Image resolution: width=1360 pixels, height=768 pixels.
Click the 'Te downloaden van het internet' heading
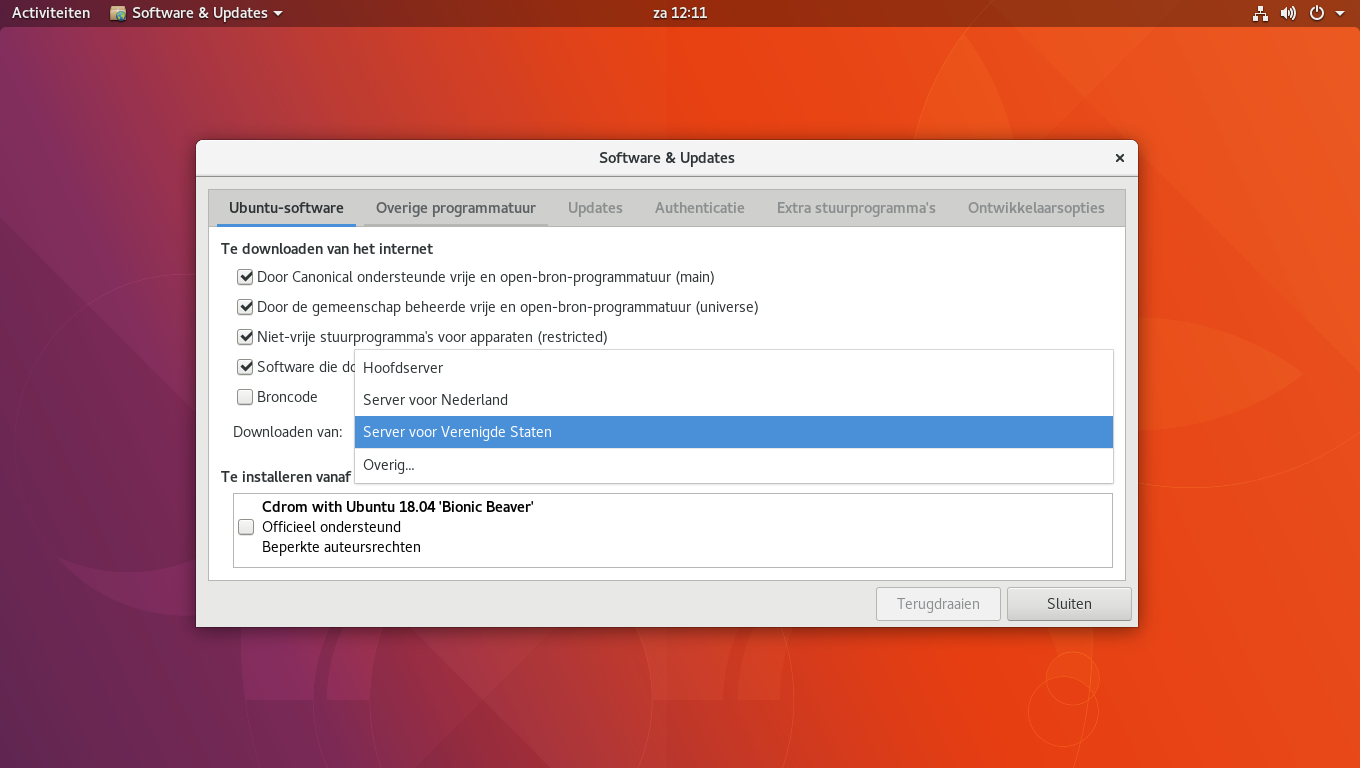click(x=327, y=248)
